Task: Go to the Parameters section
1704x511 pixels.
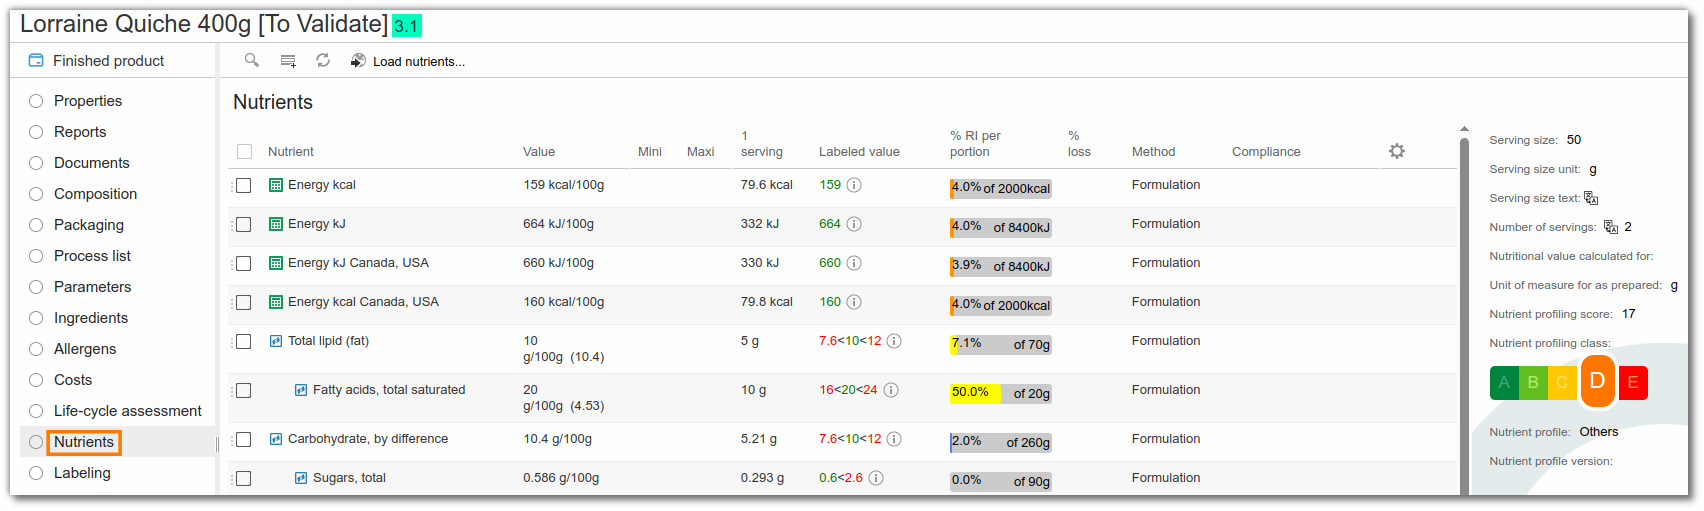Action: pos(93,287)
